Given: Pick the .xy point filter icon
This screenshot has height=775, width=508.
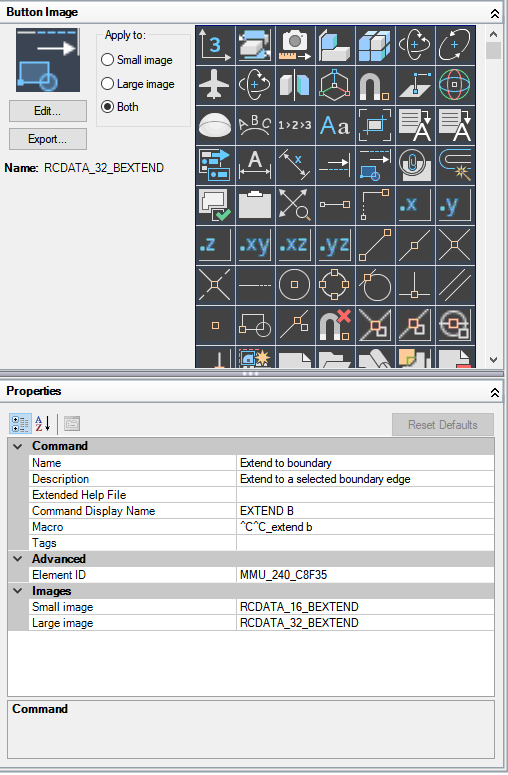Looking at the screenshot, I should (x=255, y=246).
